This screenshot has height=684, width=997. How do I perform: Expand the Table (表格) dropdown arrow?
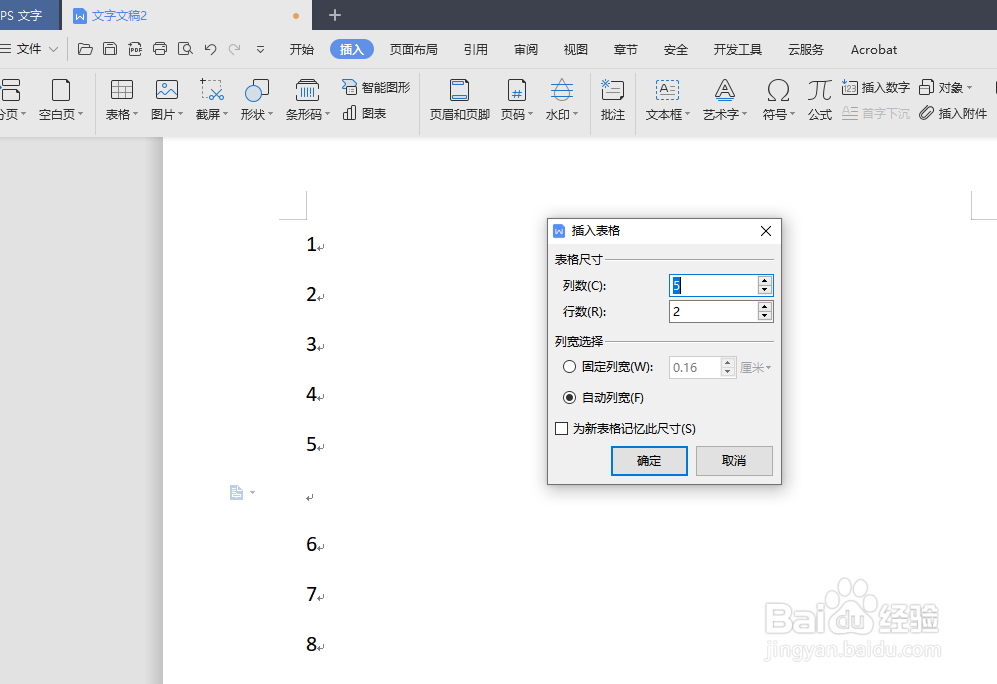point(135,114)
